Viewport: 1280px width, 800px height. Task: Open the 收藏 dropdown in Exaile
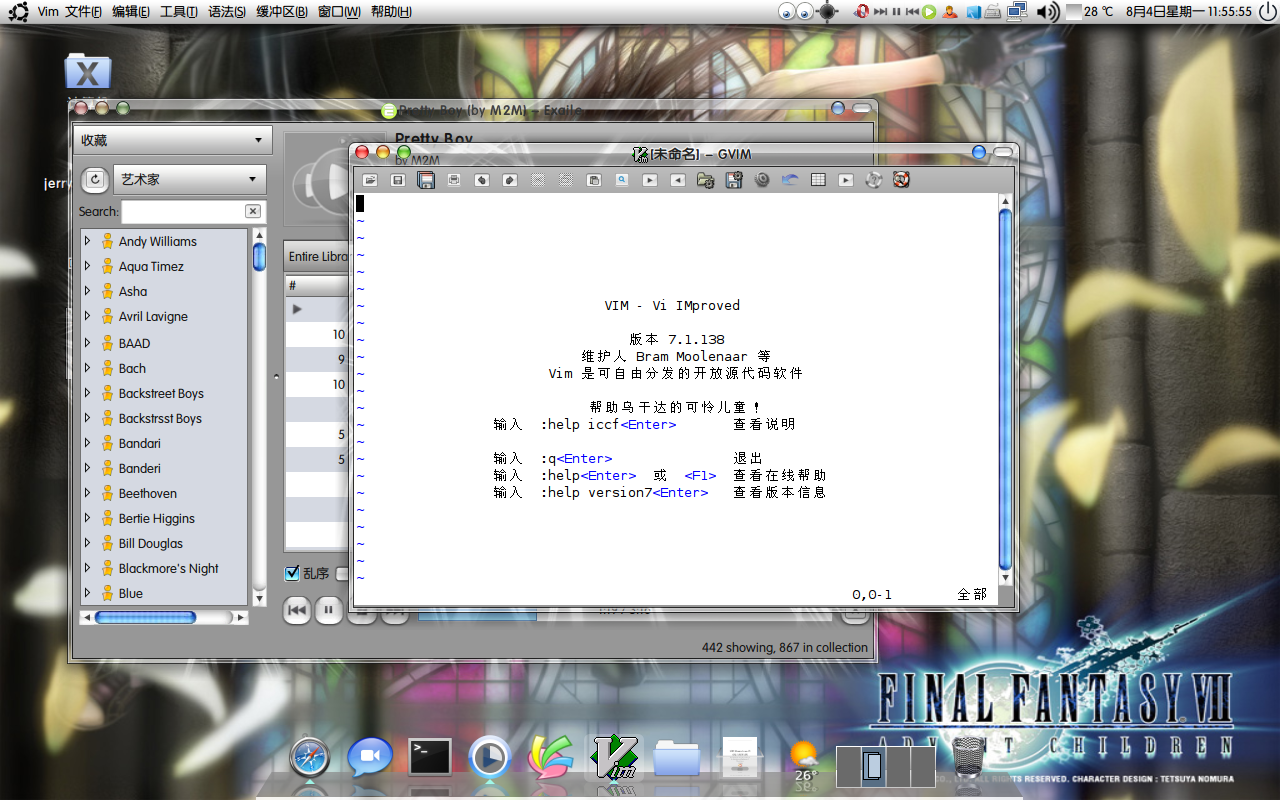[x=172, y=141]
